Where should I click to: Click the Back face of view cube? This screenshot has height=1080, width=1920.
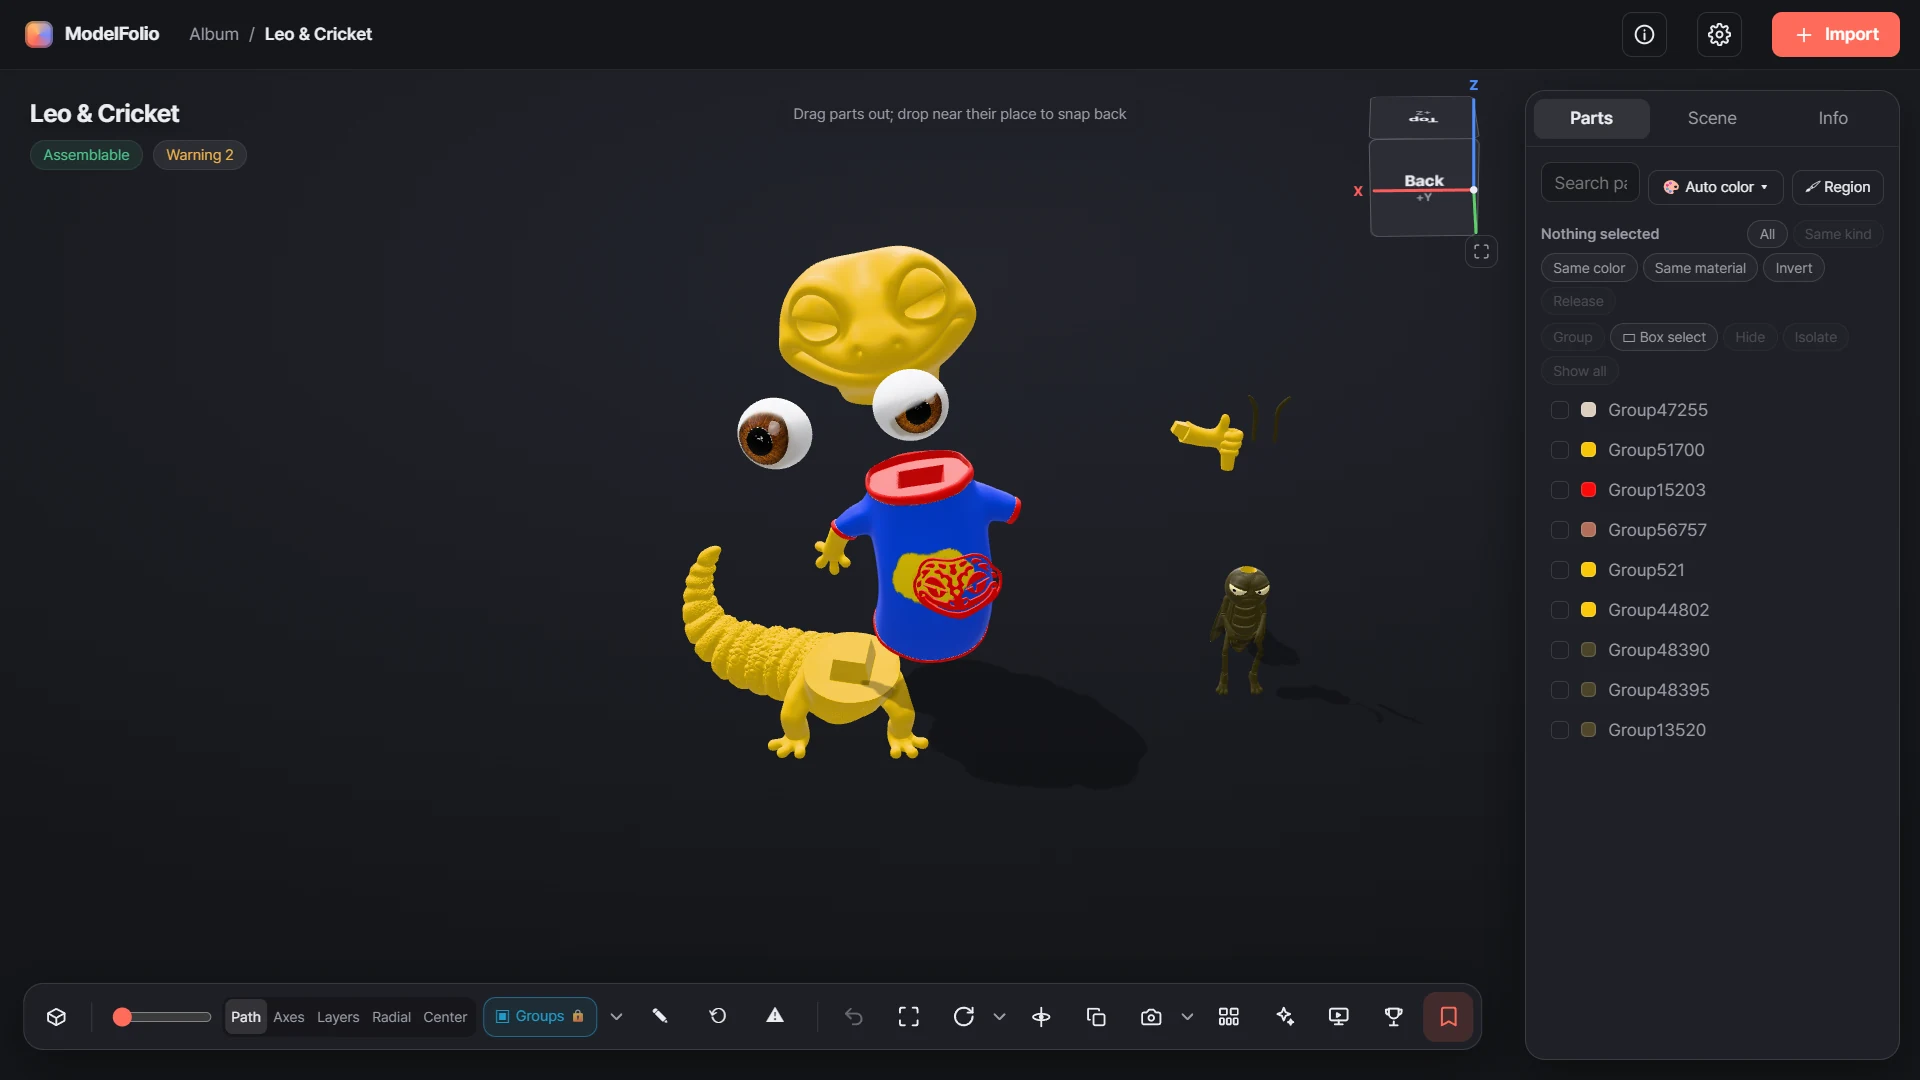pos(1422,187)
